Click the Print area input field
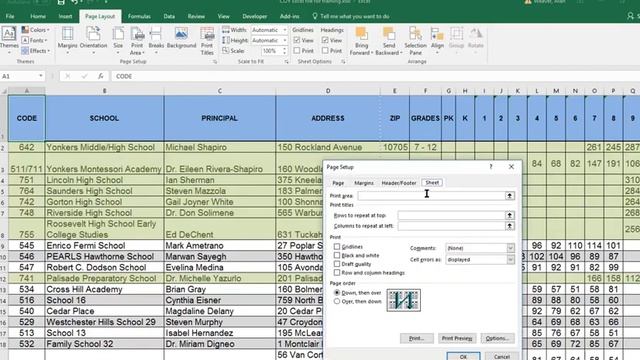Screen dimensions: 640x360 tap(431, 196)
